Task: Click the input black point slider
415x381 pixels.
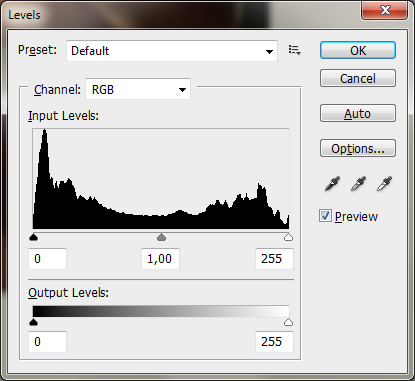Action: (x=34, y=237)
